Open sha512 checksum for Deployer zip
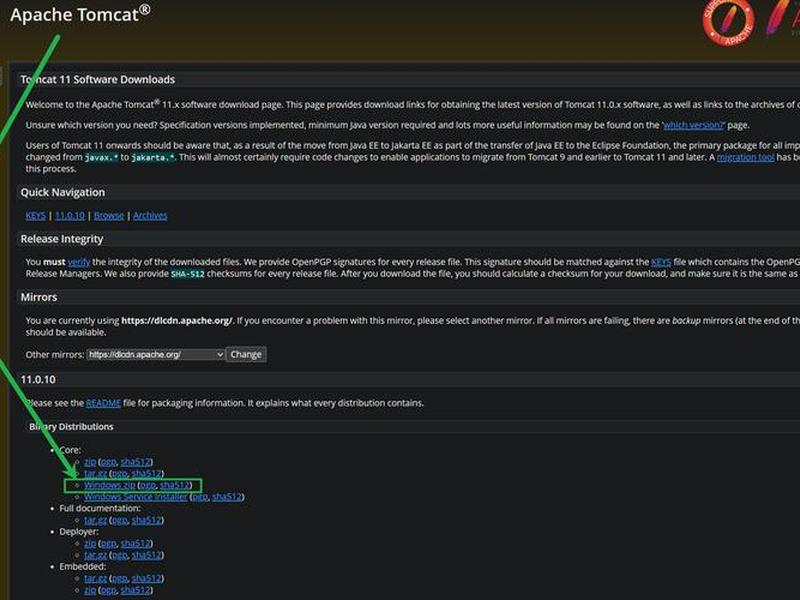 [135, 543]
